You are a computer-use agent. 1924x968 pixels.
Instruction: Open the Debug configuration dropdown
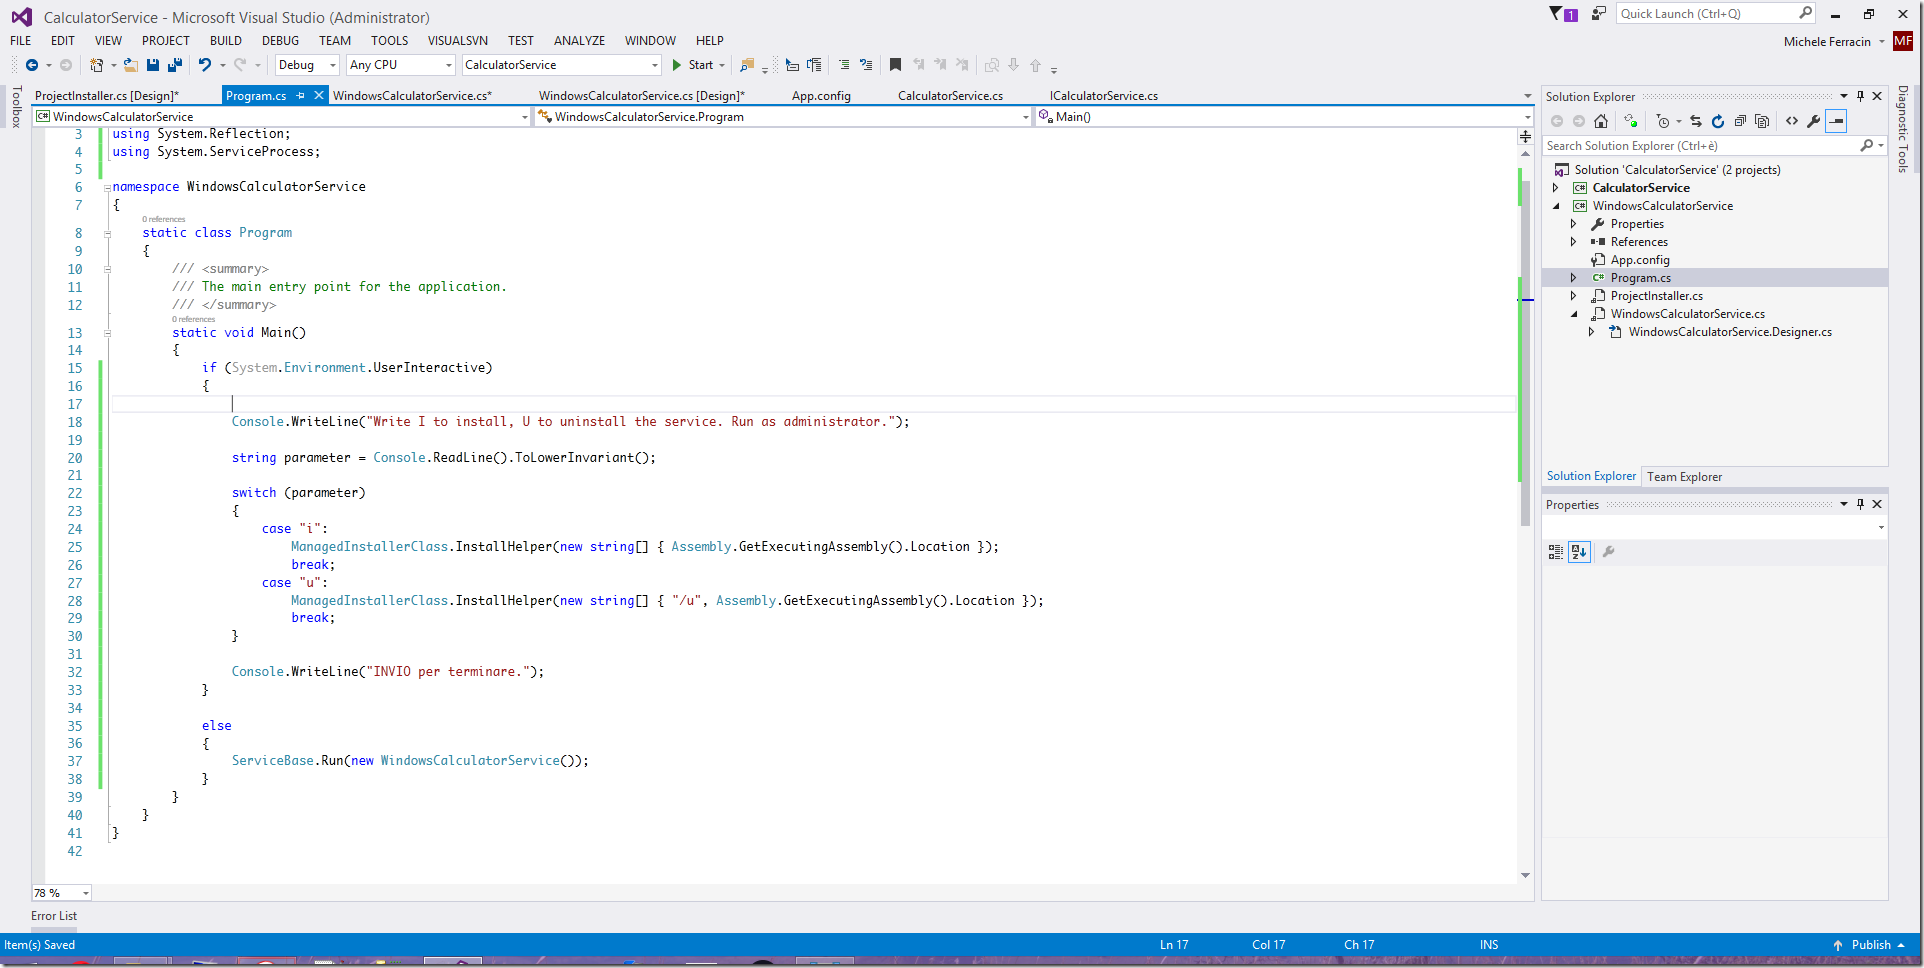click(307, 65)
